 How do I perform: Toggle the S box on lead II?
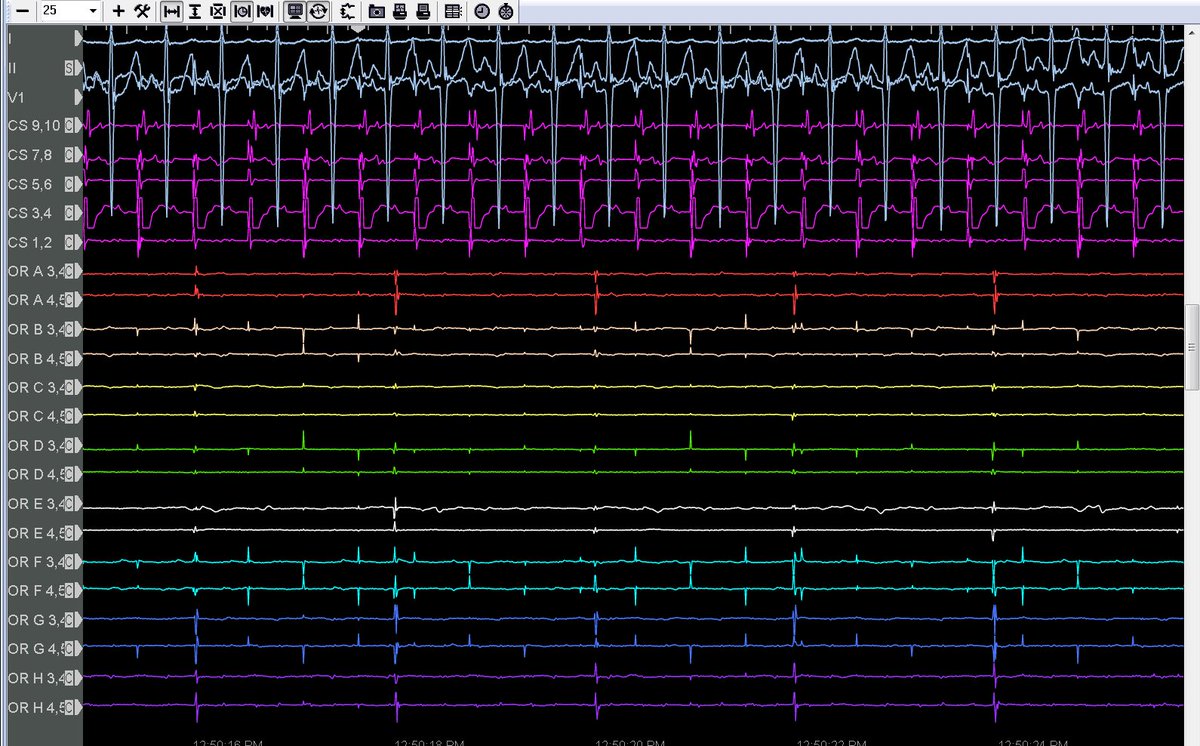(69, 68)
